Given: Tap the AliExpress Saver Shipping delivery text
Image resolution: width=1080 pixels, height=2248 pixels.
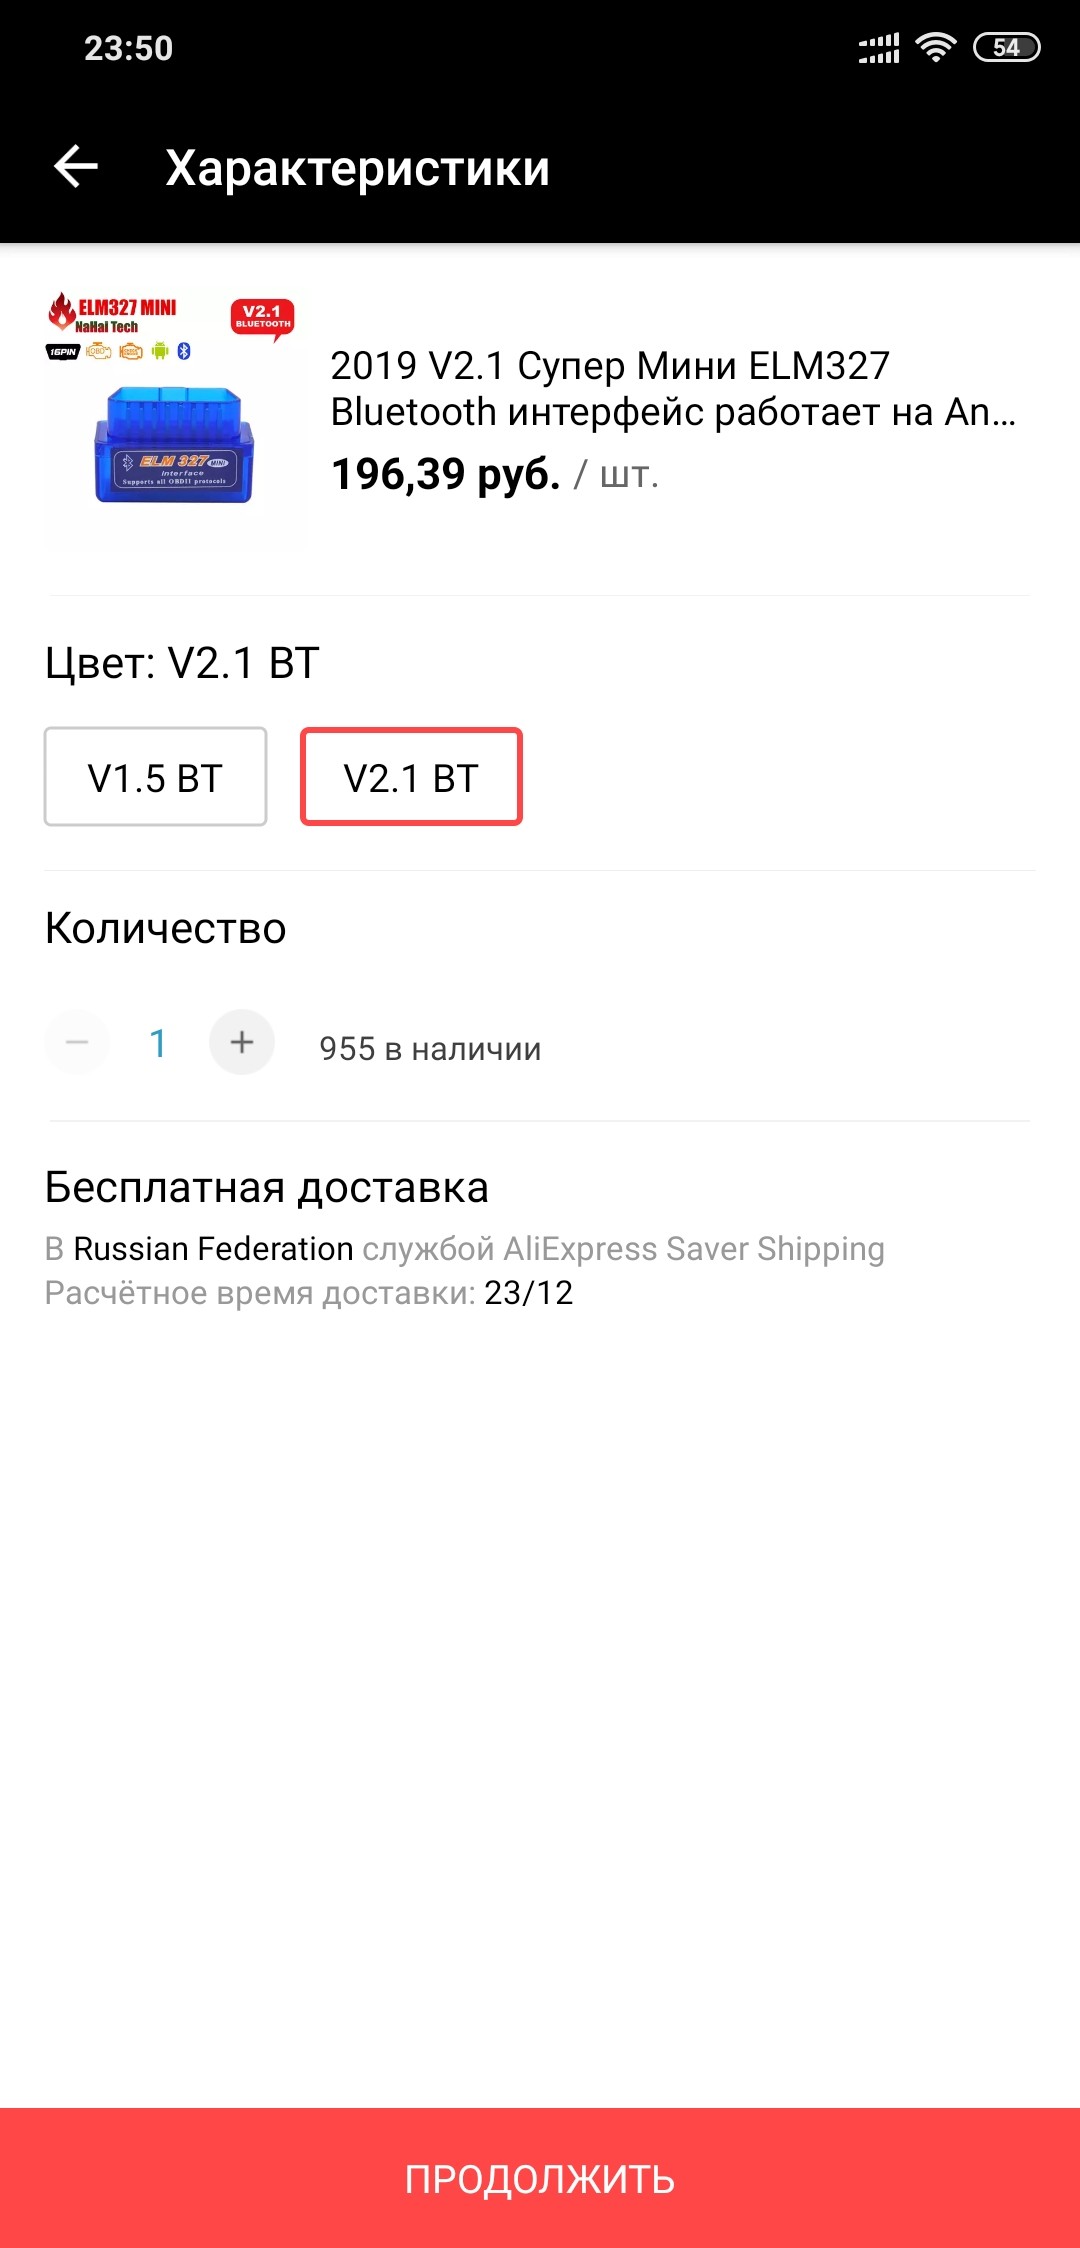Looking at the screenshot, I should click(x=694, y=1249).
